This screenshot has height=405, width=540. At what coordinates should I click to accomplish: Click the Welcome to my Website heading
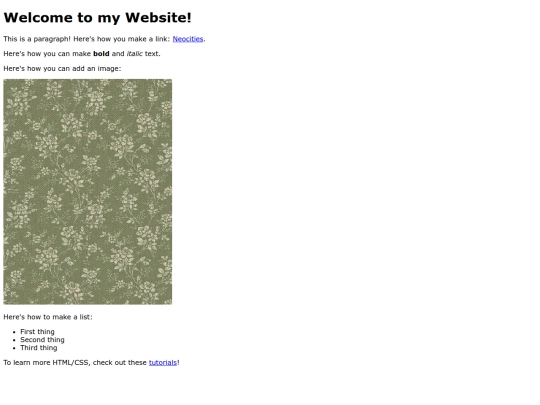[97, 18]
